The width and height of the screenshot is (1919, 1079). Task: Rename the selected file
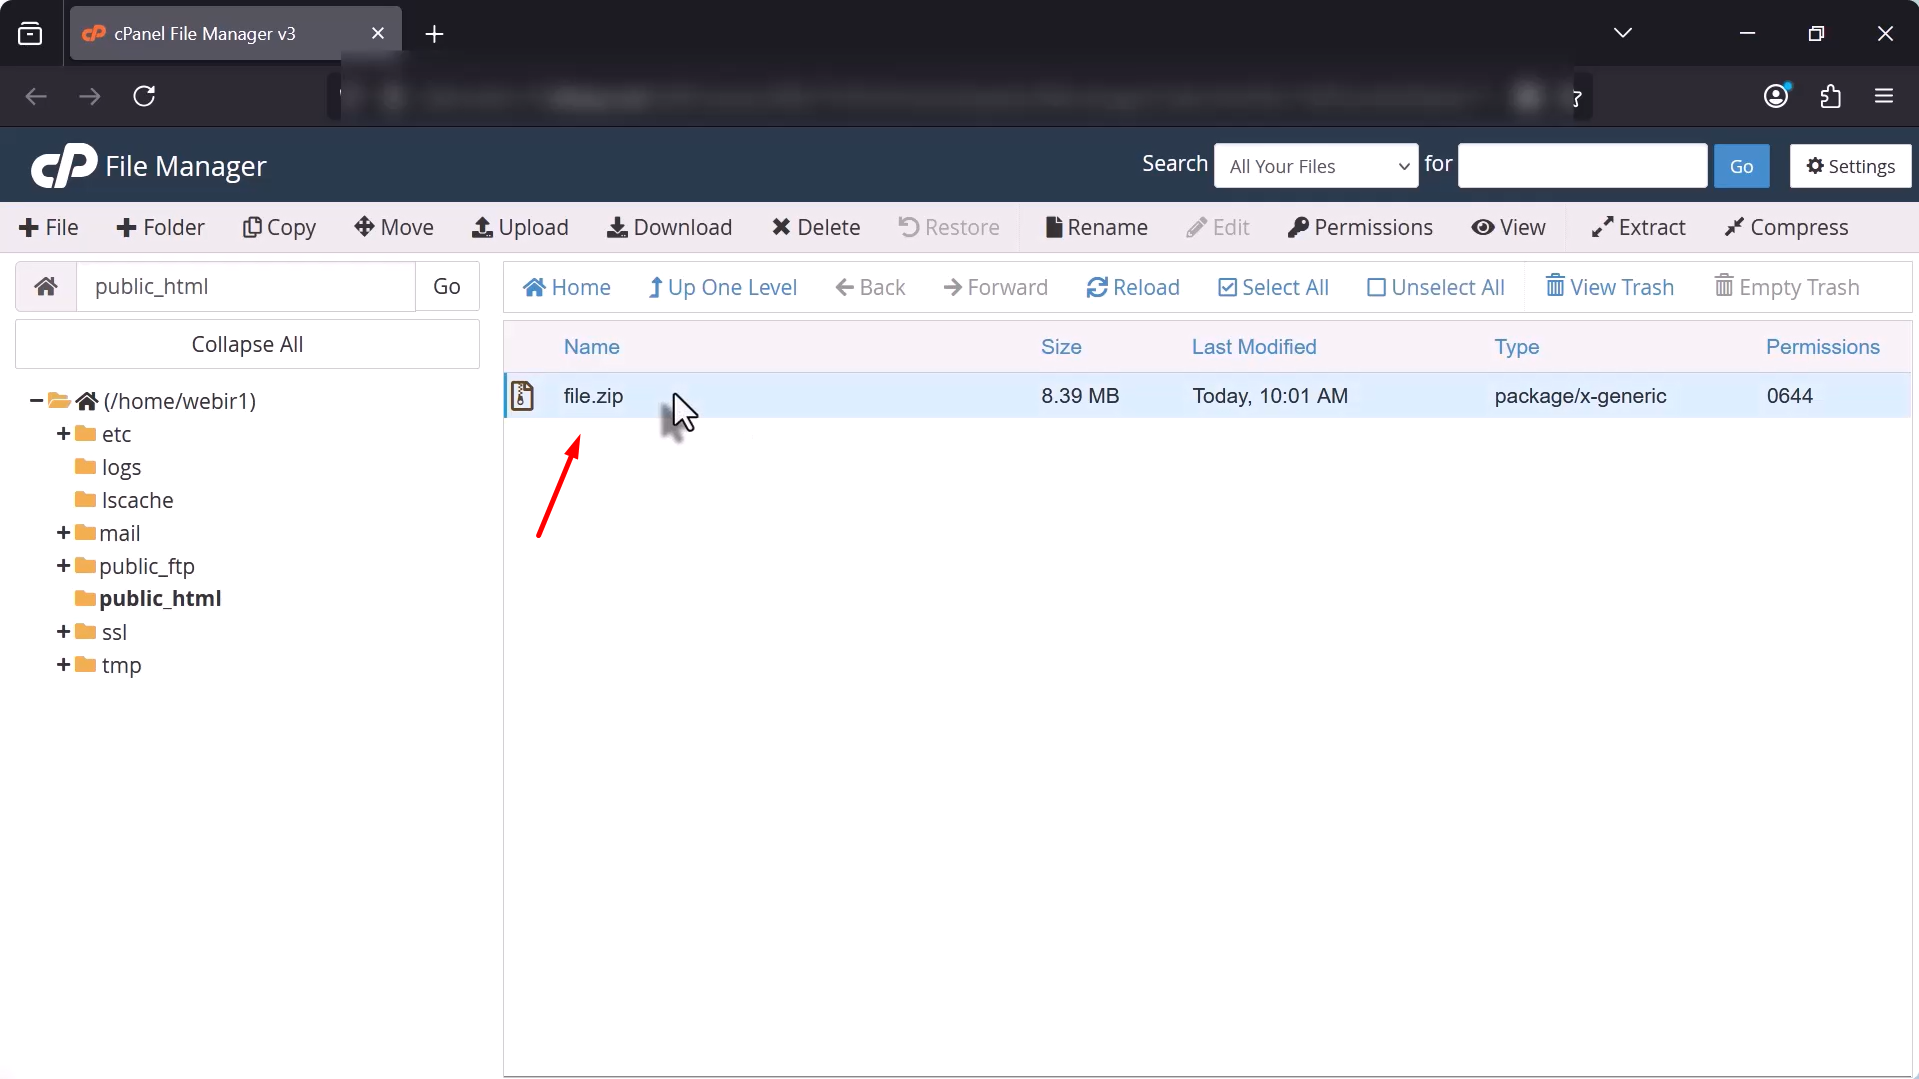click(1096, 228)
